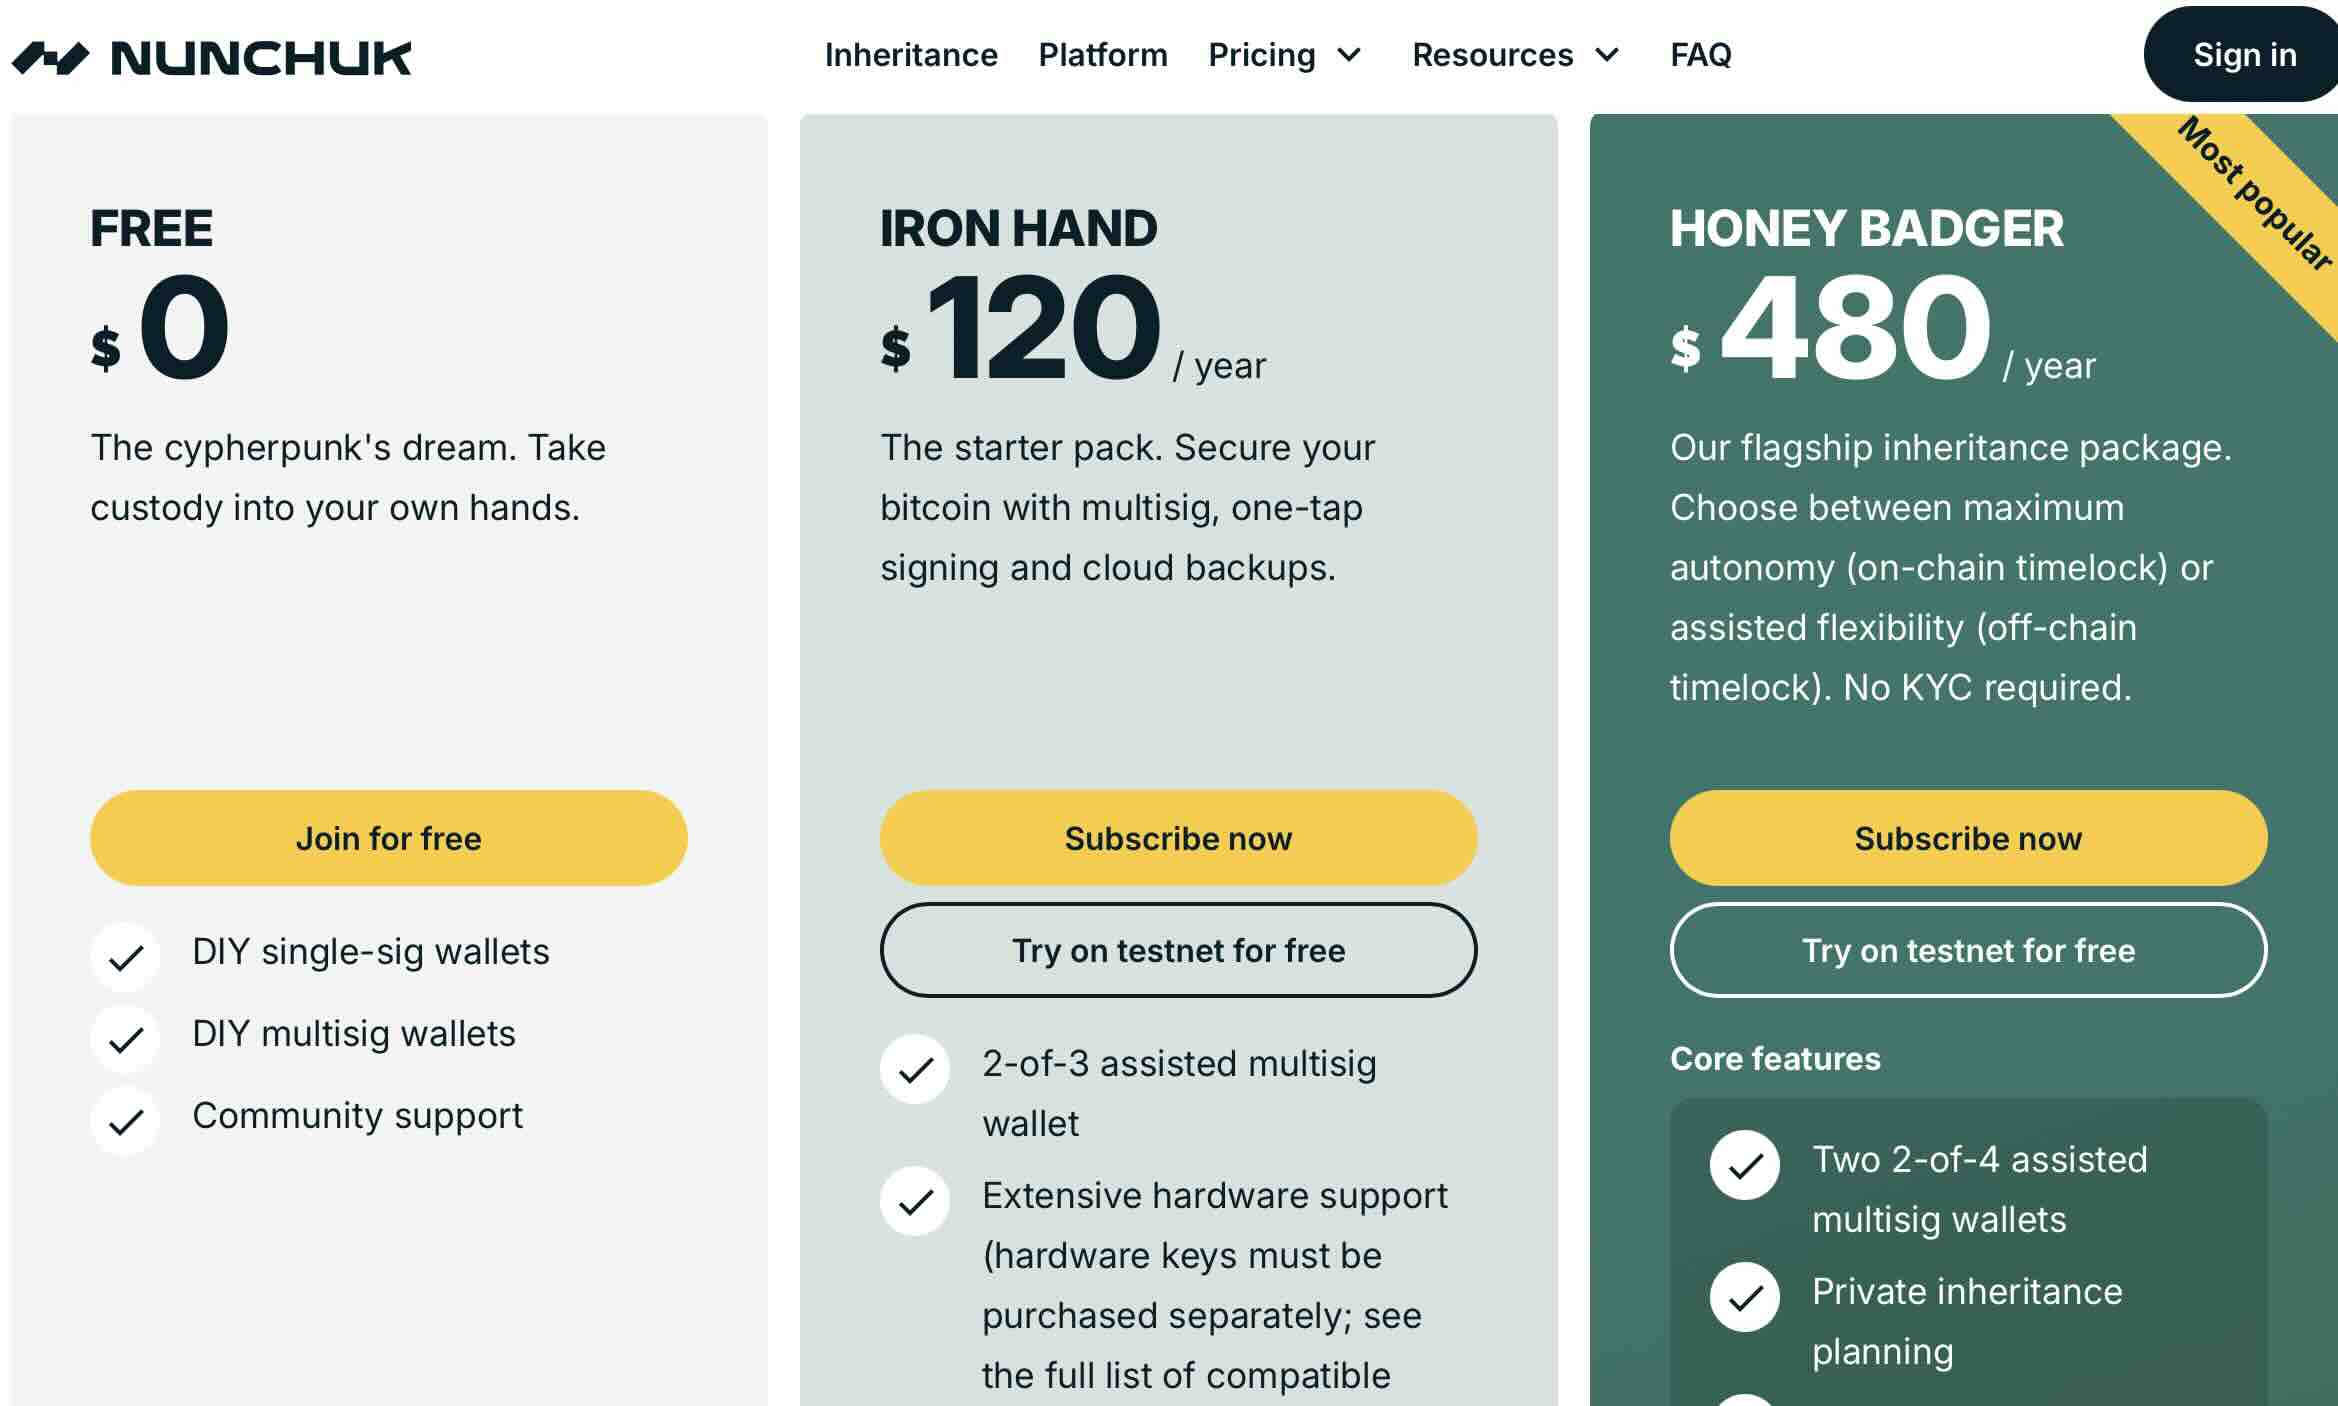Click checkmark icon beside DIY multisig wallets
Image resolution: width=2338 pixels, height=1406 pixels.
coord(126,1040)
